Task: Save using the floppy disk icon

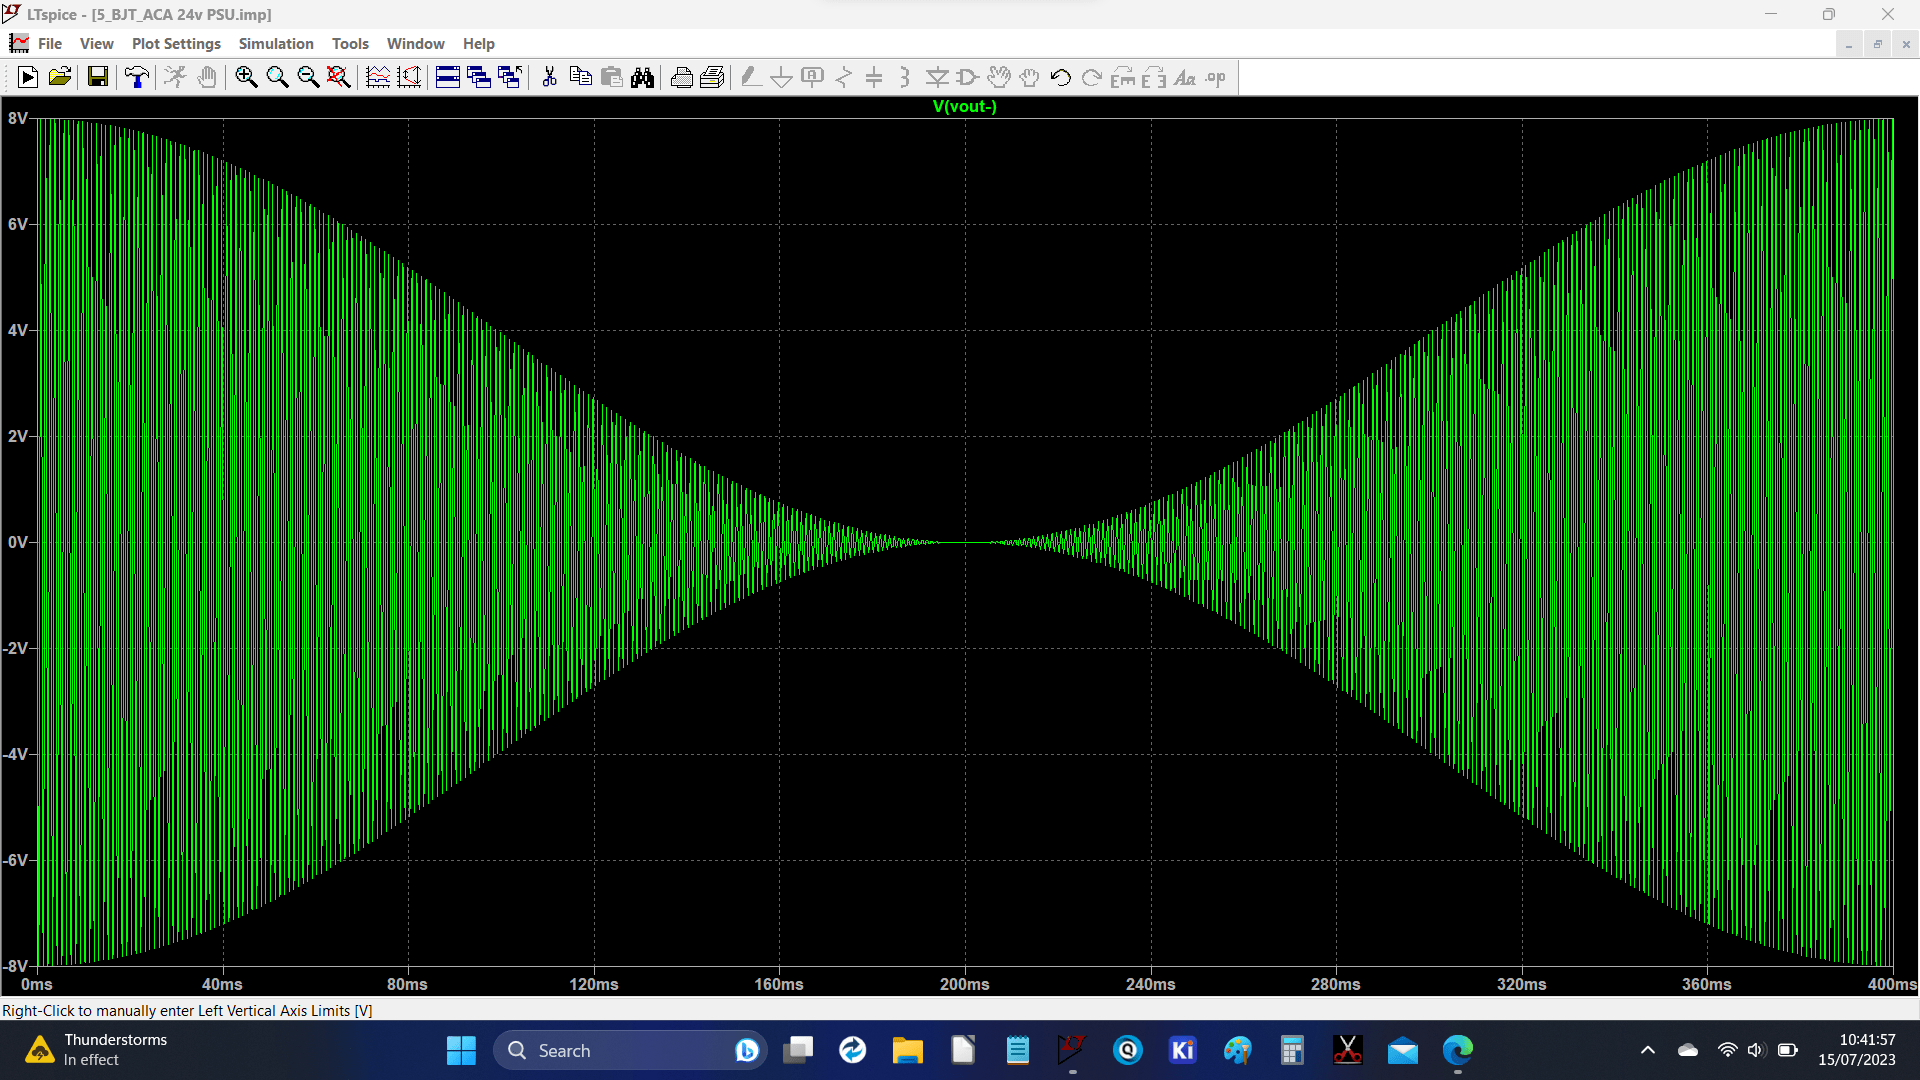Action: coord(98,77)
